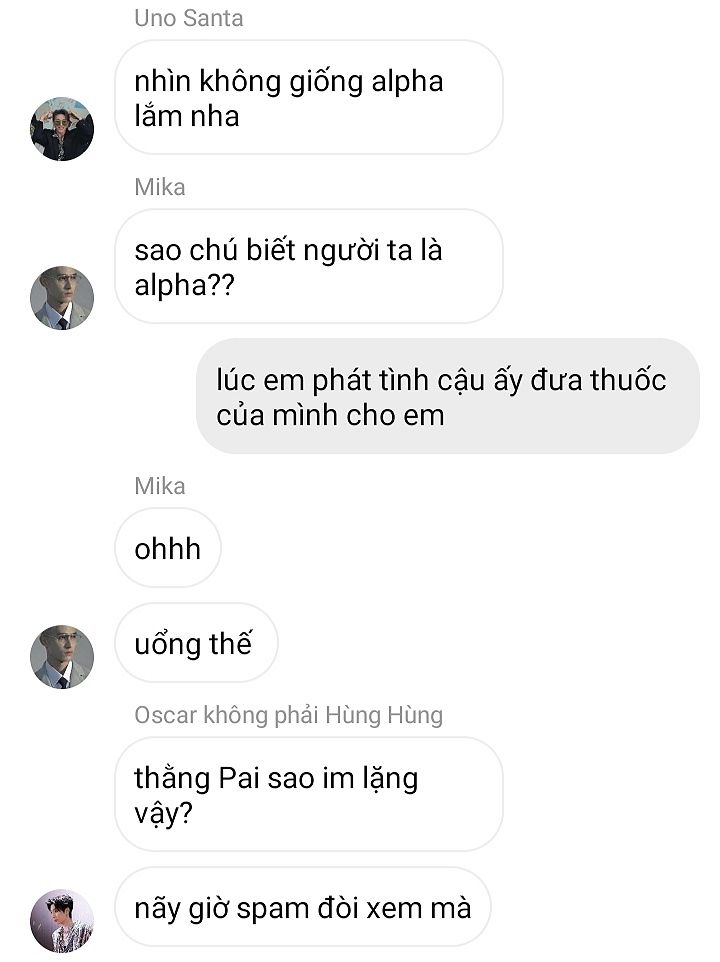Tap Mika's avatar beside the alpha question
The height and width of the screenshot is (962, 720).
62,298
